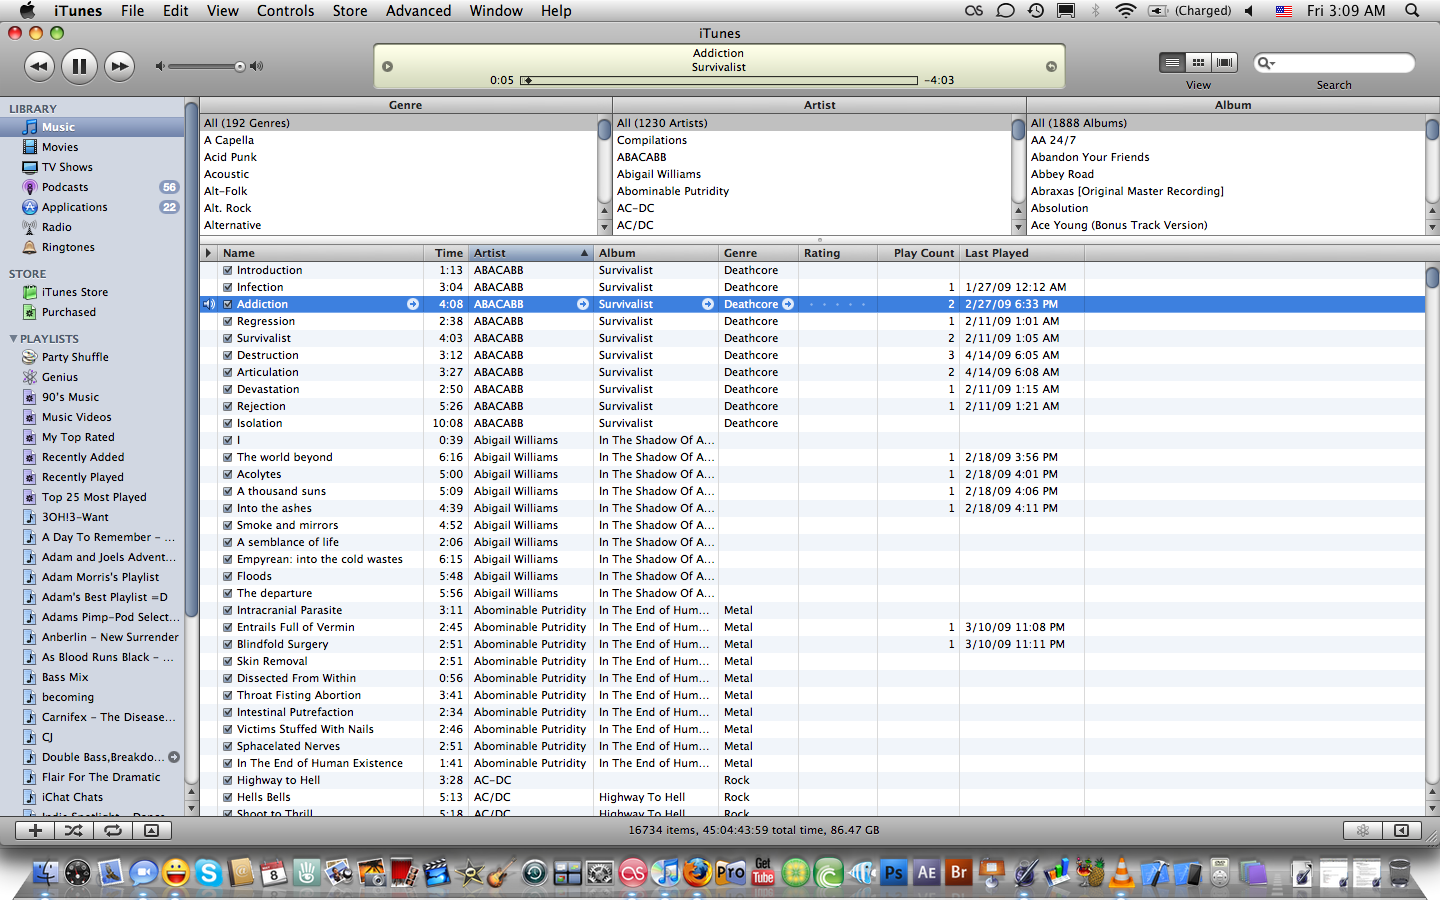Screen dimensions: 1440x900
Task: Switch to grid view
Action: tap(1198, 62)
